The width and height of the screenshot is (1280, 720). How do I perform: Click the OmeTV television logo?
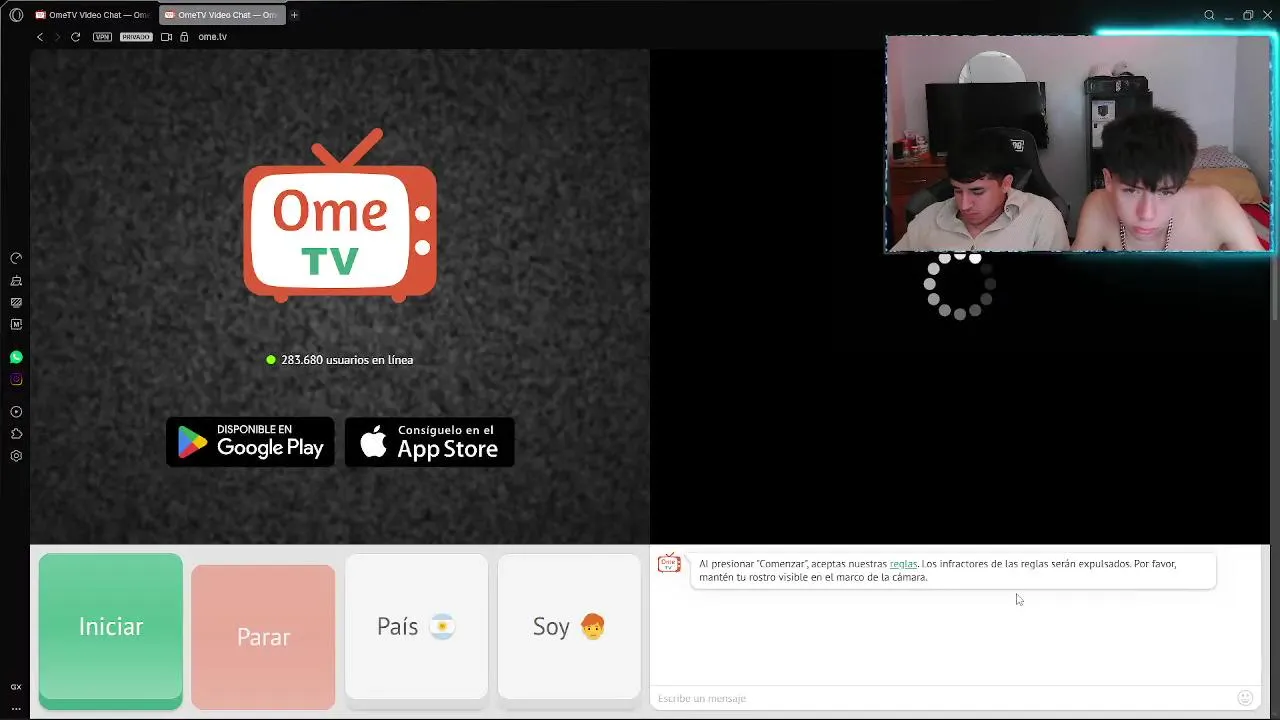point(340,215)
